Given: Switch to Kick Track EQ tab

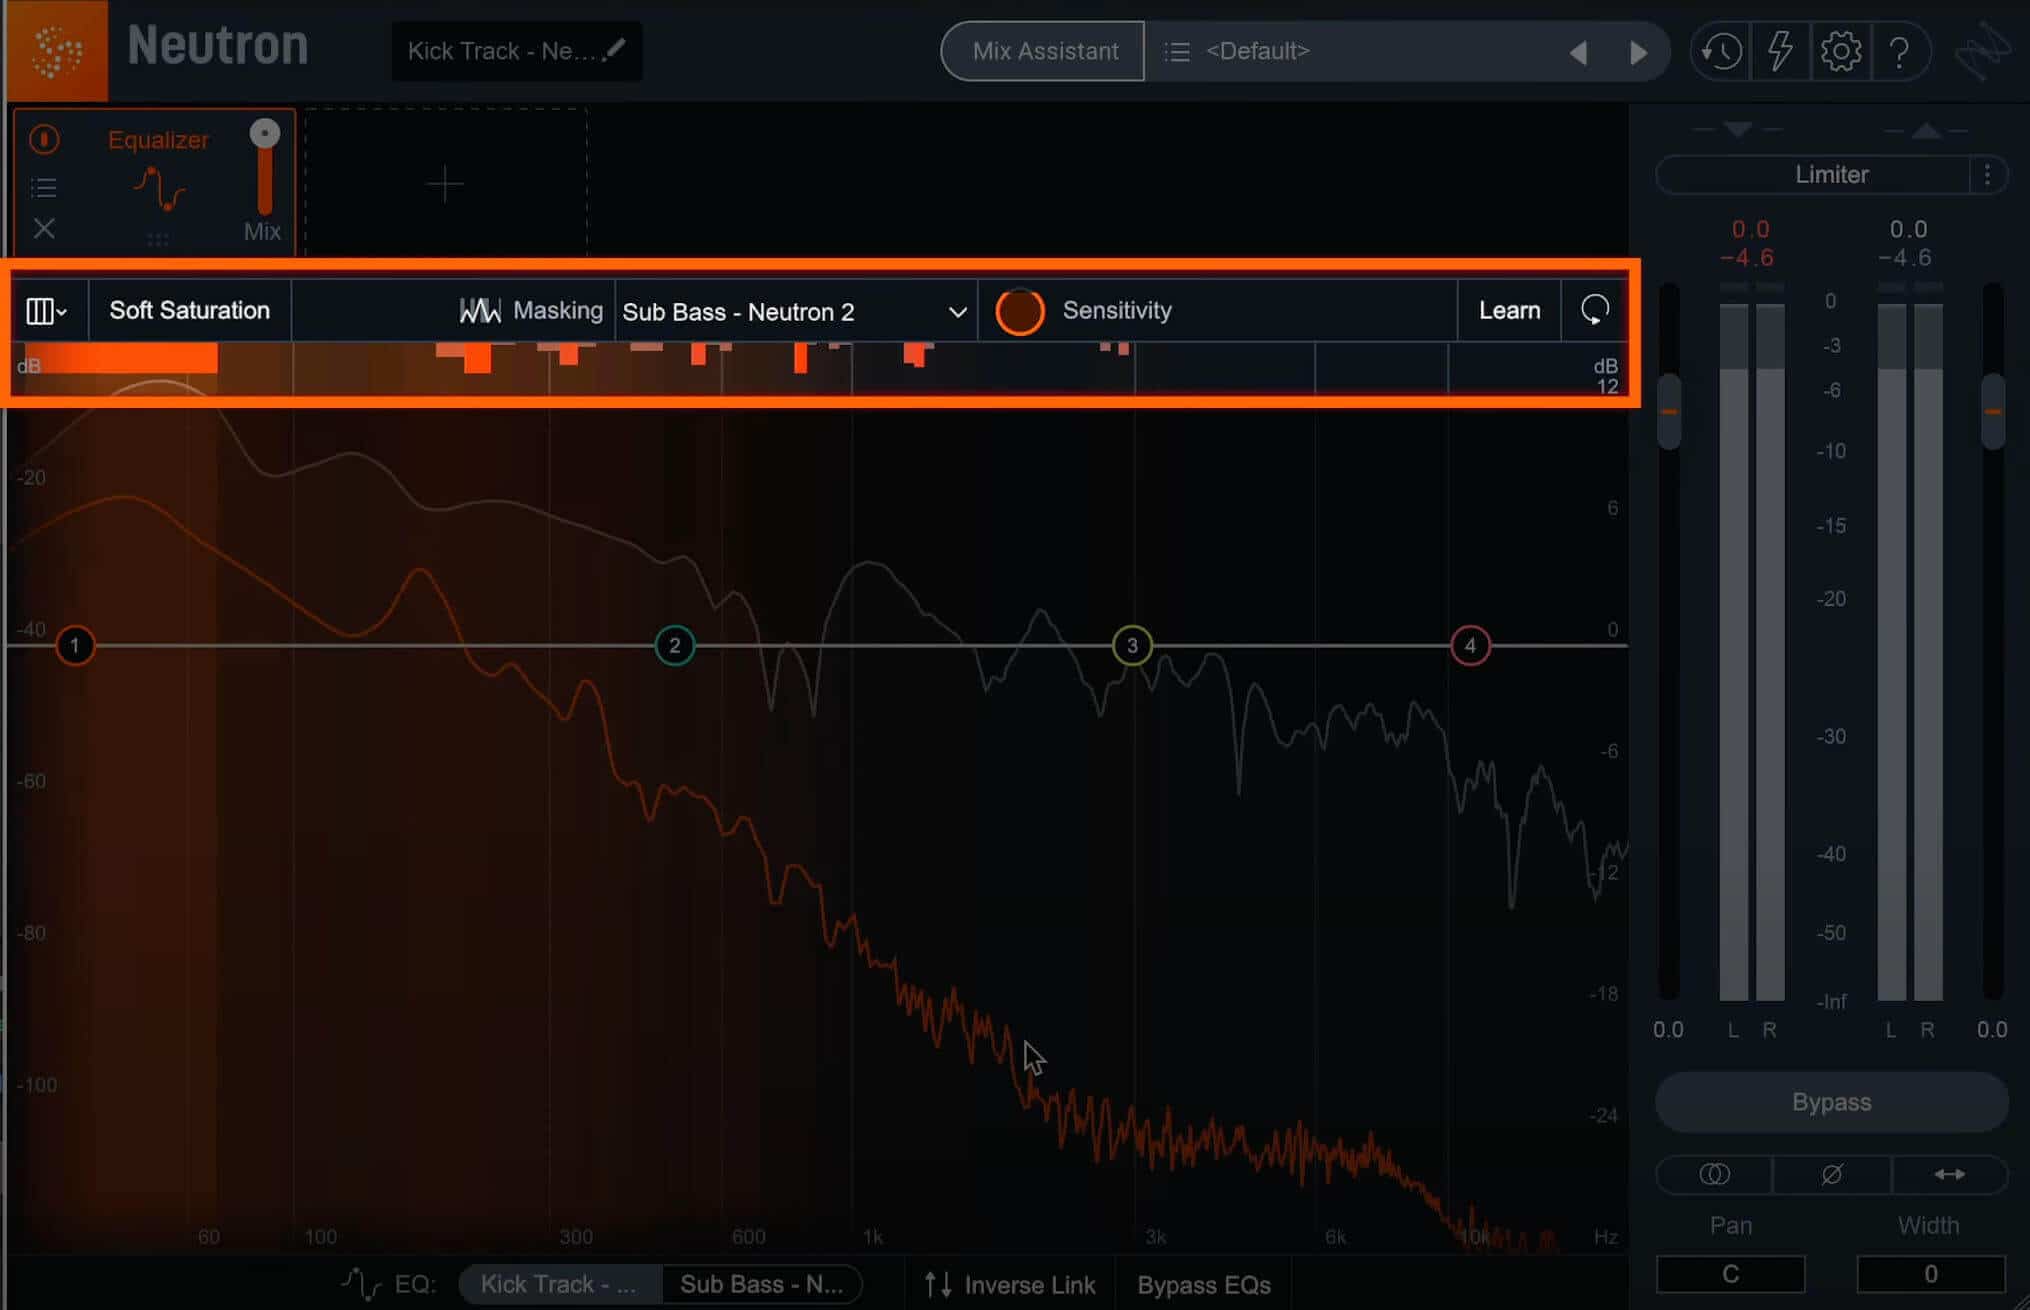Looking at the screenshot, I should 561,1284.
